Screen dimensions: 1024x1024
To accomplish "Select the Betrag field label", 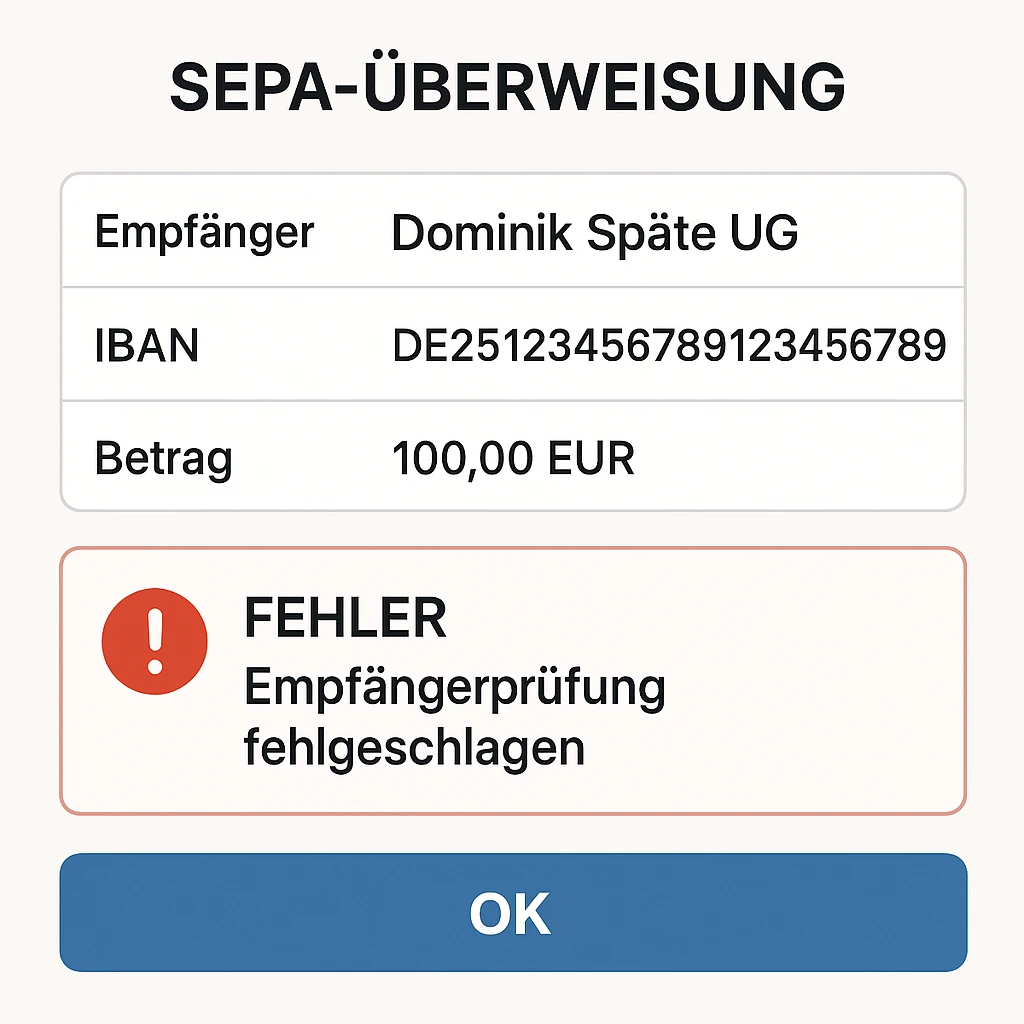I will click(164, 459).
